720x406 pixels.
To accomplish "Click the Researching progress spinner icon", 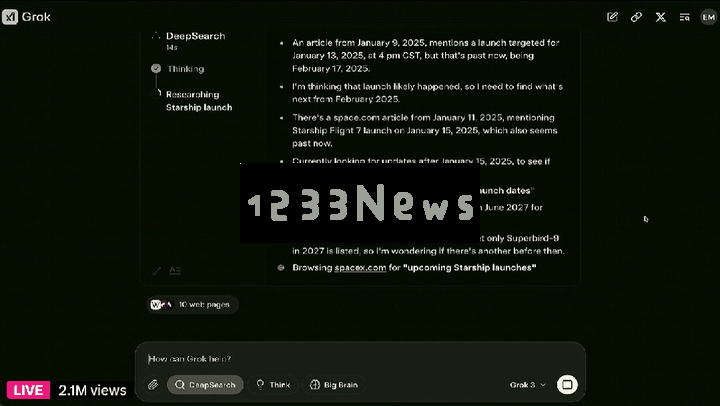I will pyautogui.click(x=156, y=94).
